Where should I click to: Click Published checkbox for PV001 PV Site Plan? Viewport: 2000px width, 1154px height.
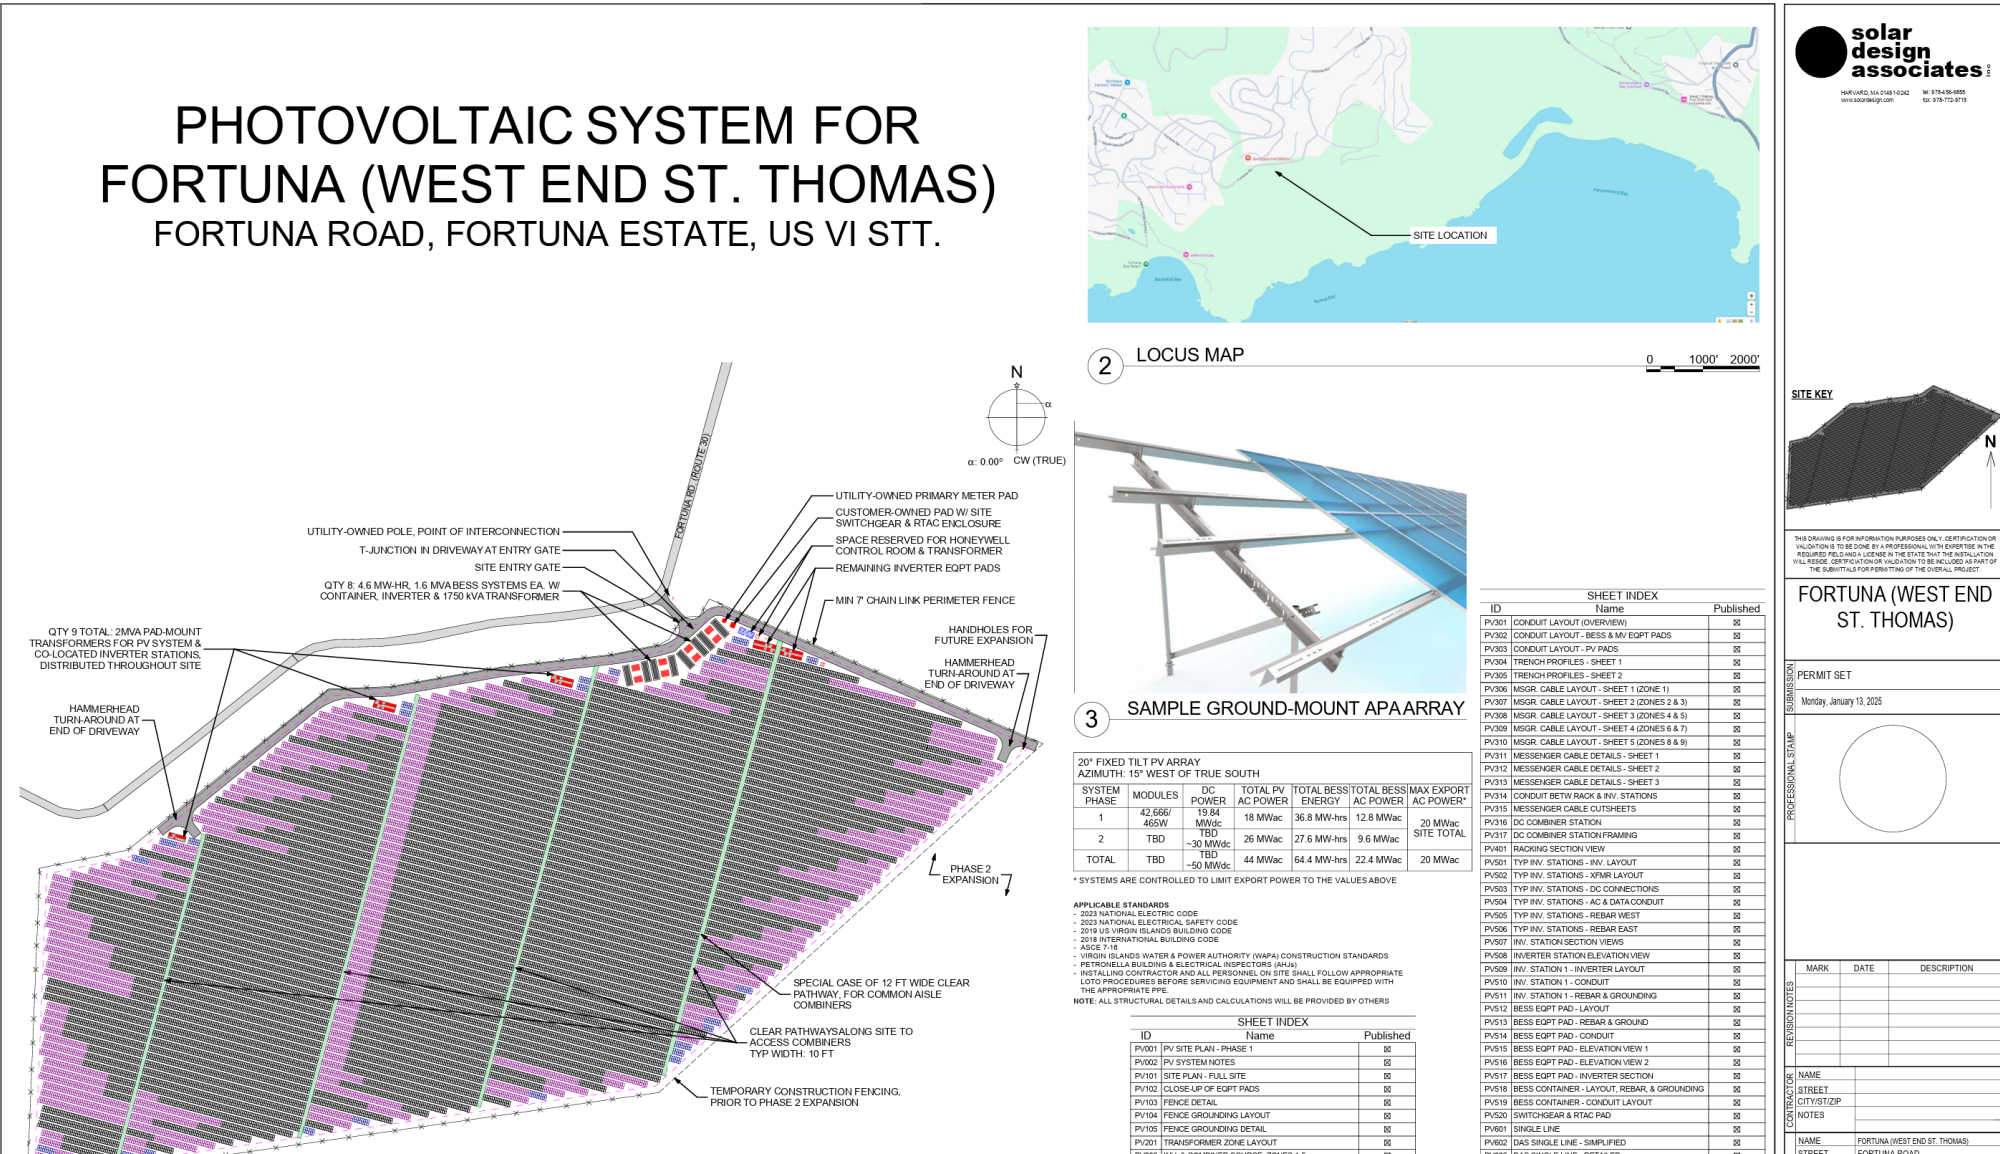click(1387, 1049)
